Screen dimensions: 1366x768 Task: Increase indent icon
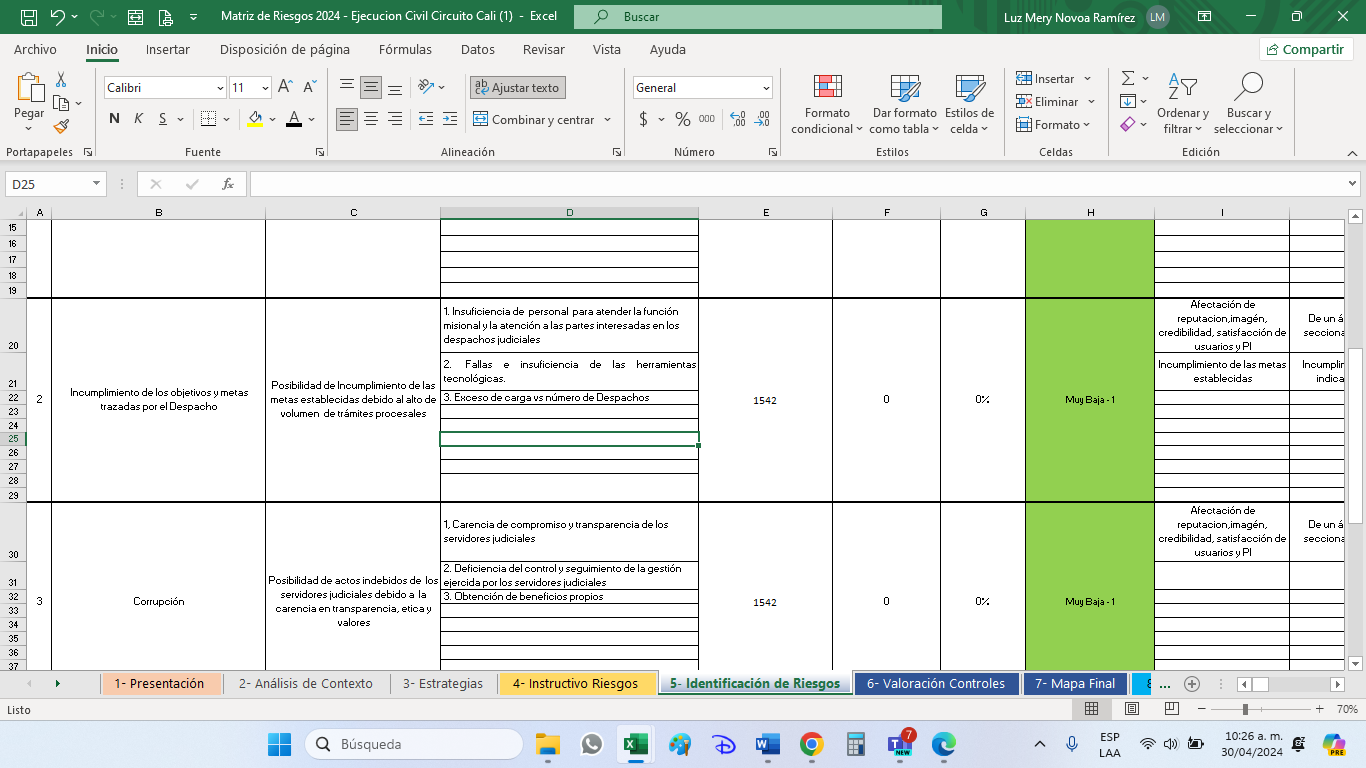click(450, 119)
